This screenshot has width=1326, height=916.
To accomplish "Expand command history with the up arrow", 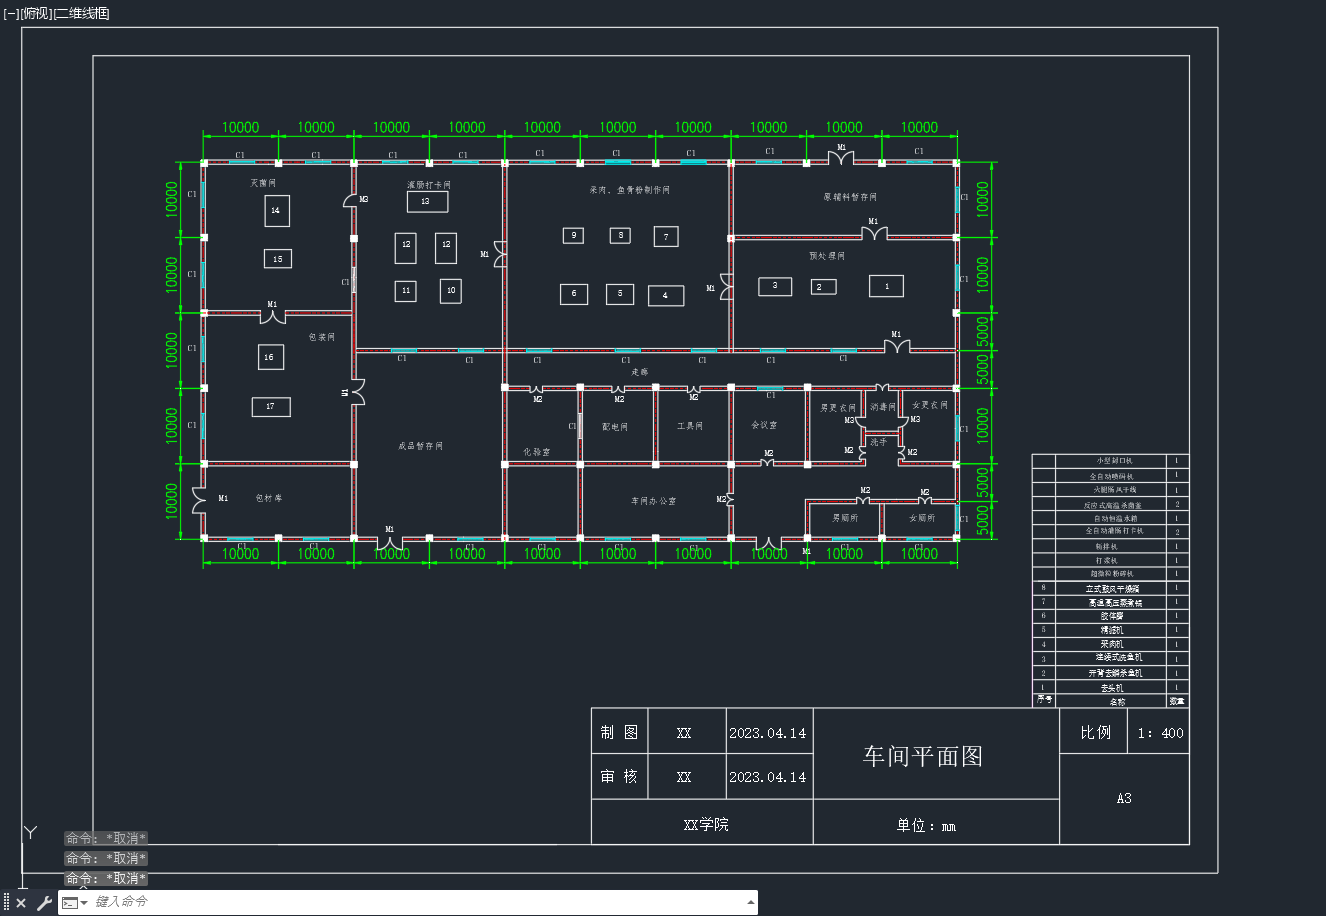I will click(x=751, y=902).
